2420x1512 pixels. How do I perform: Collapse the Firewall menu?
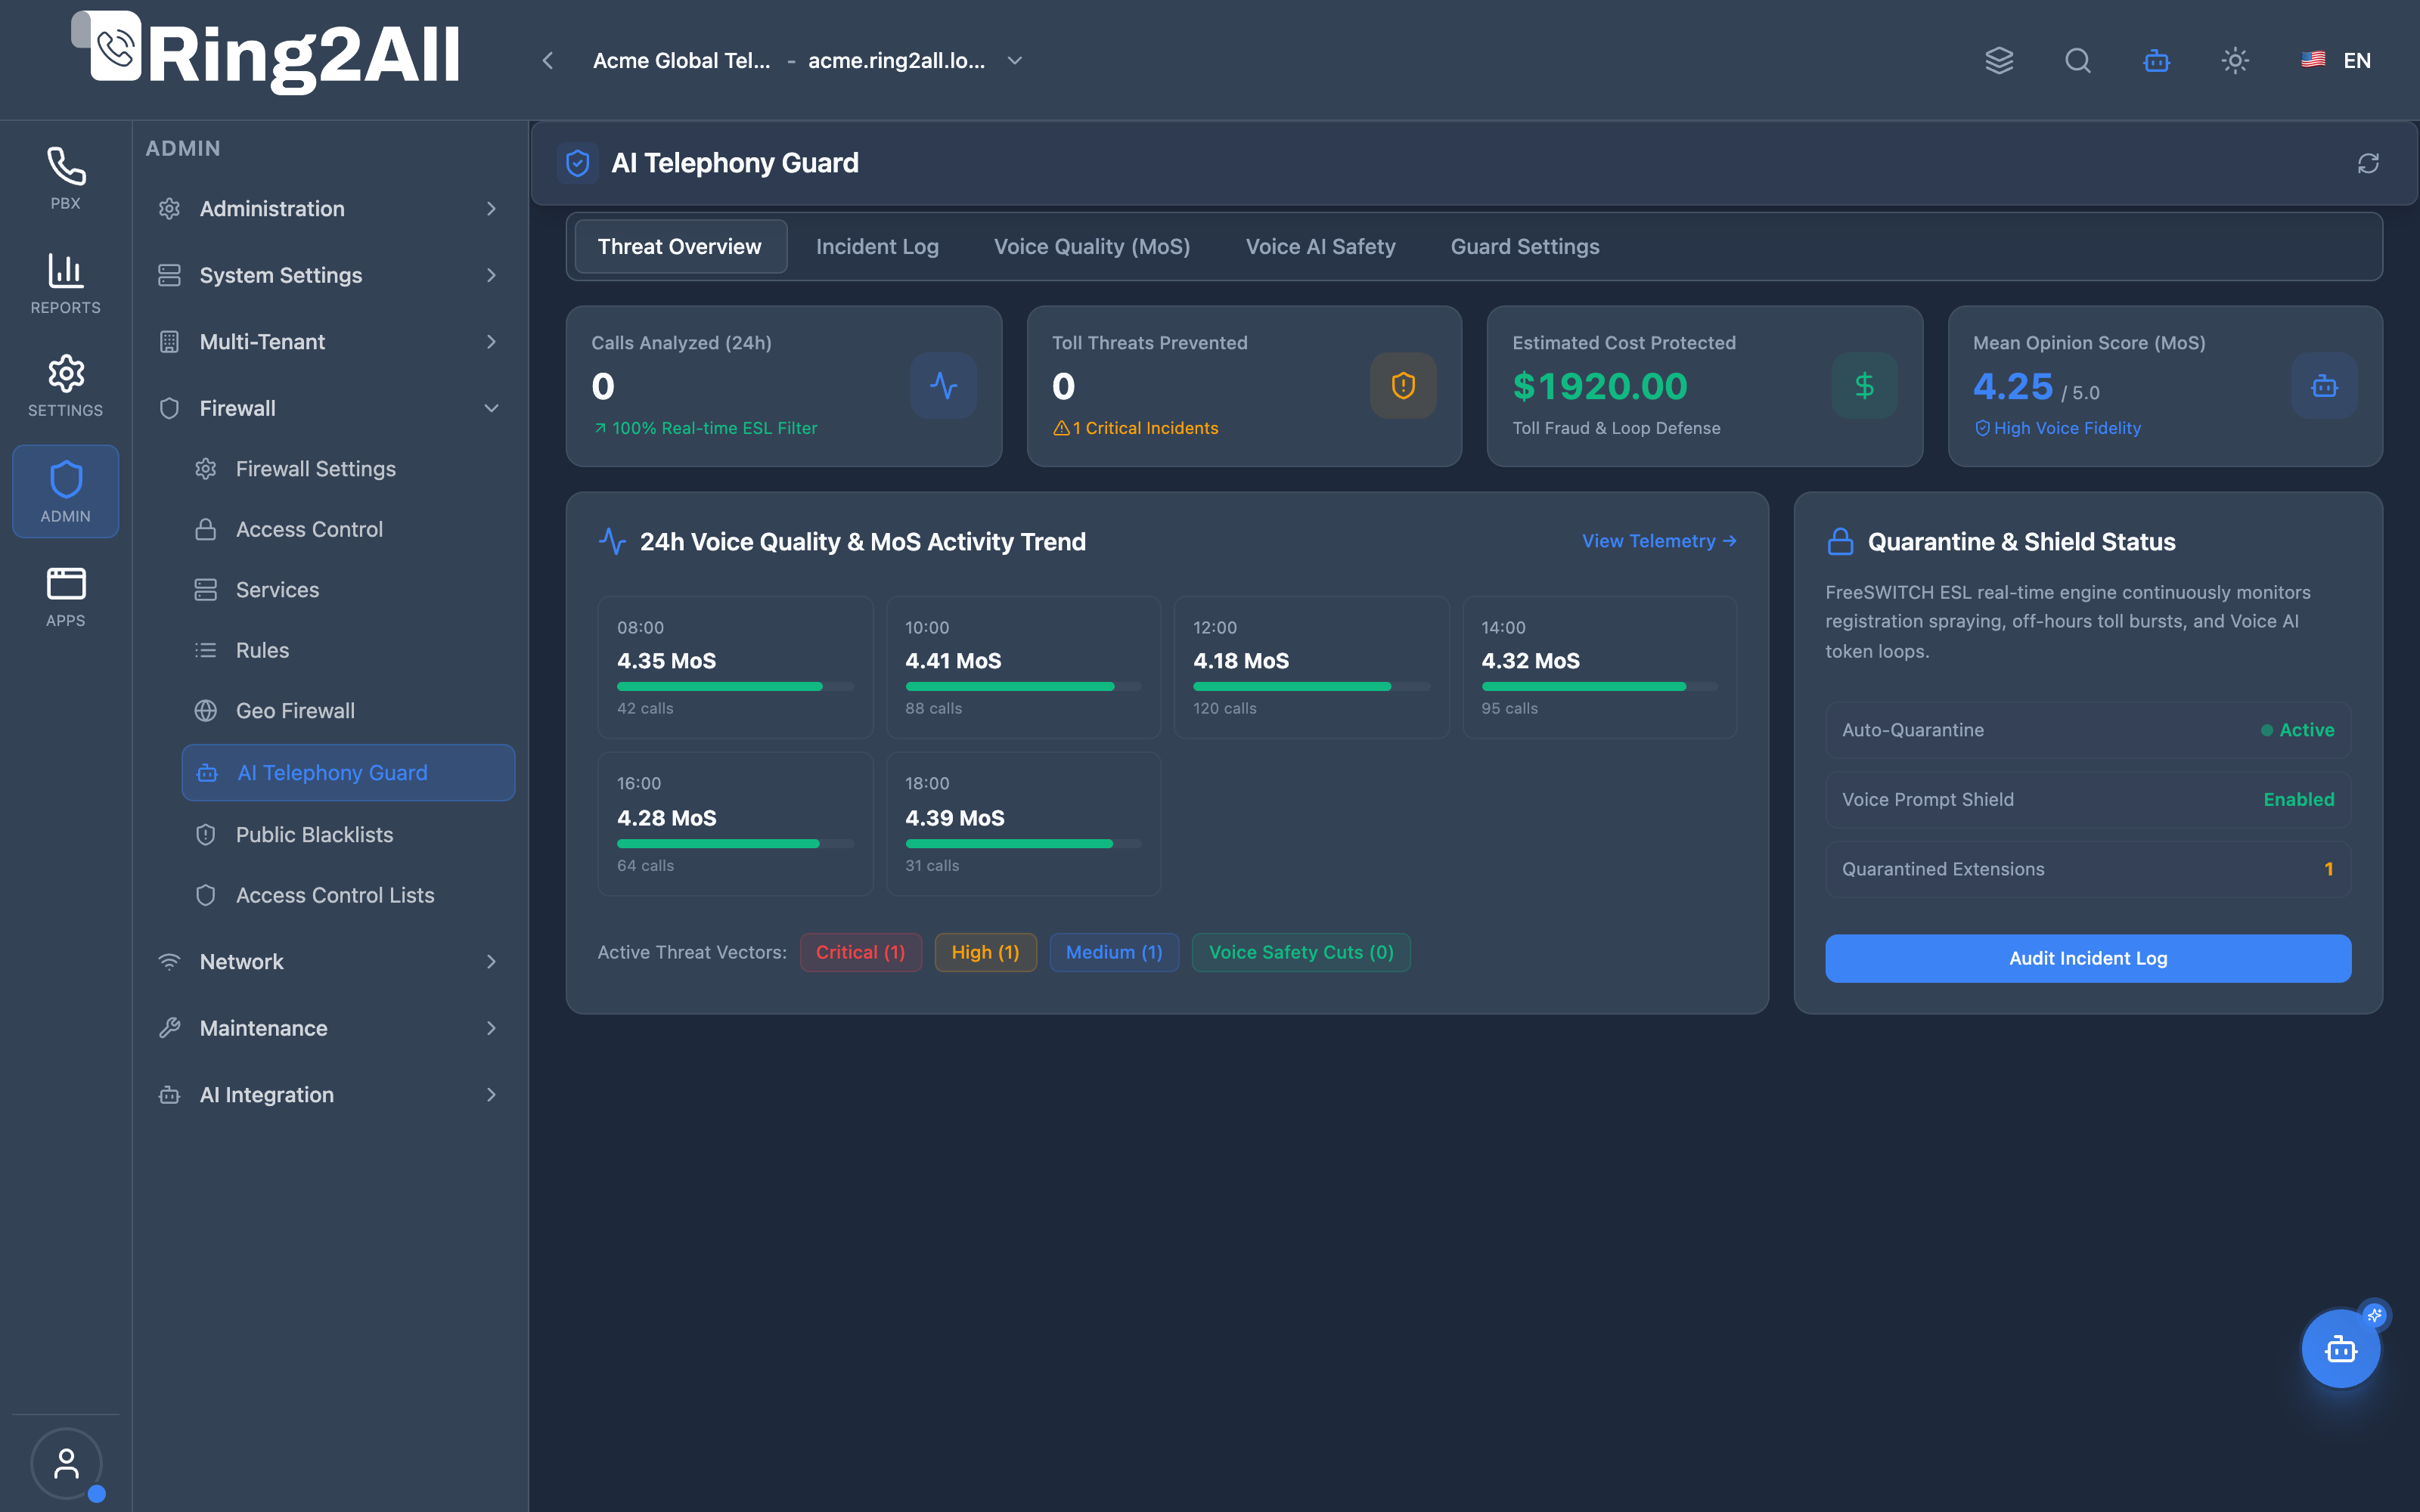329,408
